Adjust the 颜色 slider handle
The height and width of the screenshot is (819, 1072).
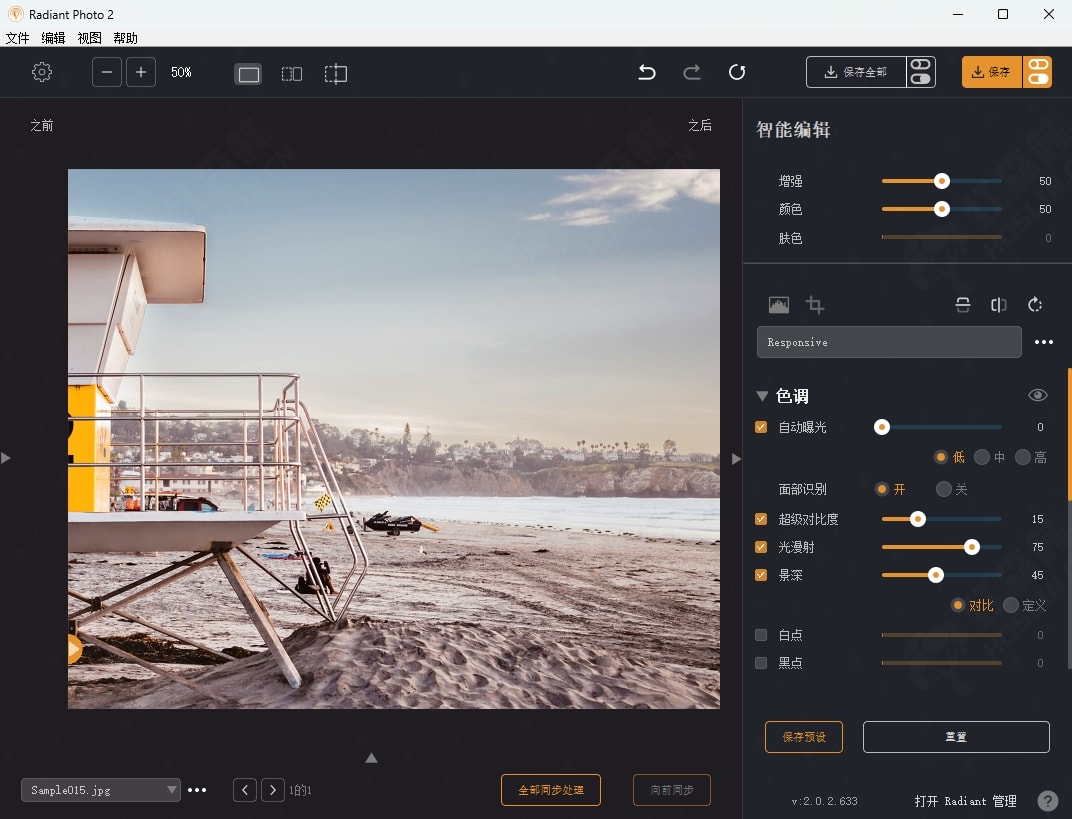pos(941,209)
